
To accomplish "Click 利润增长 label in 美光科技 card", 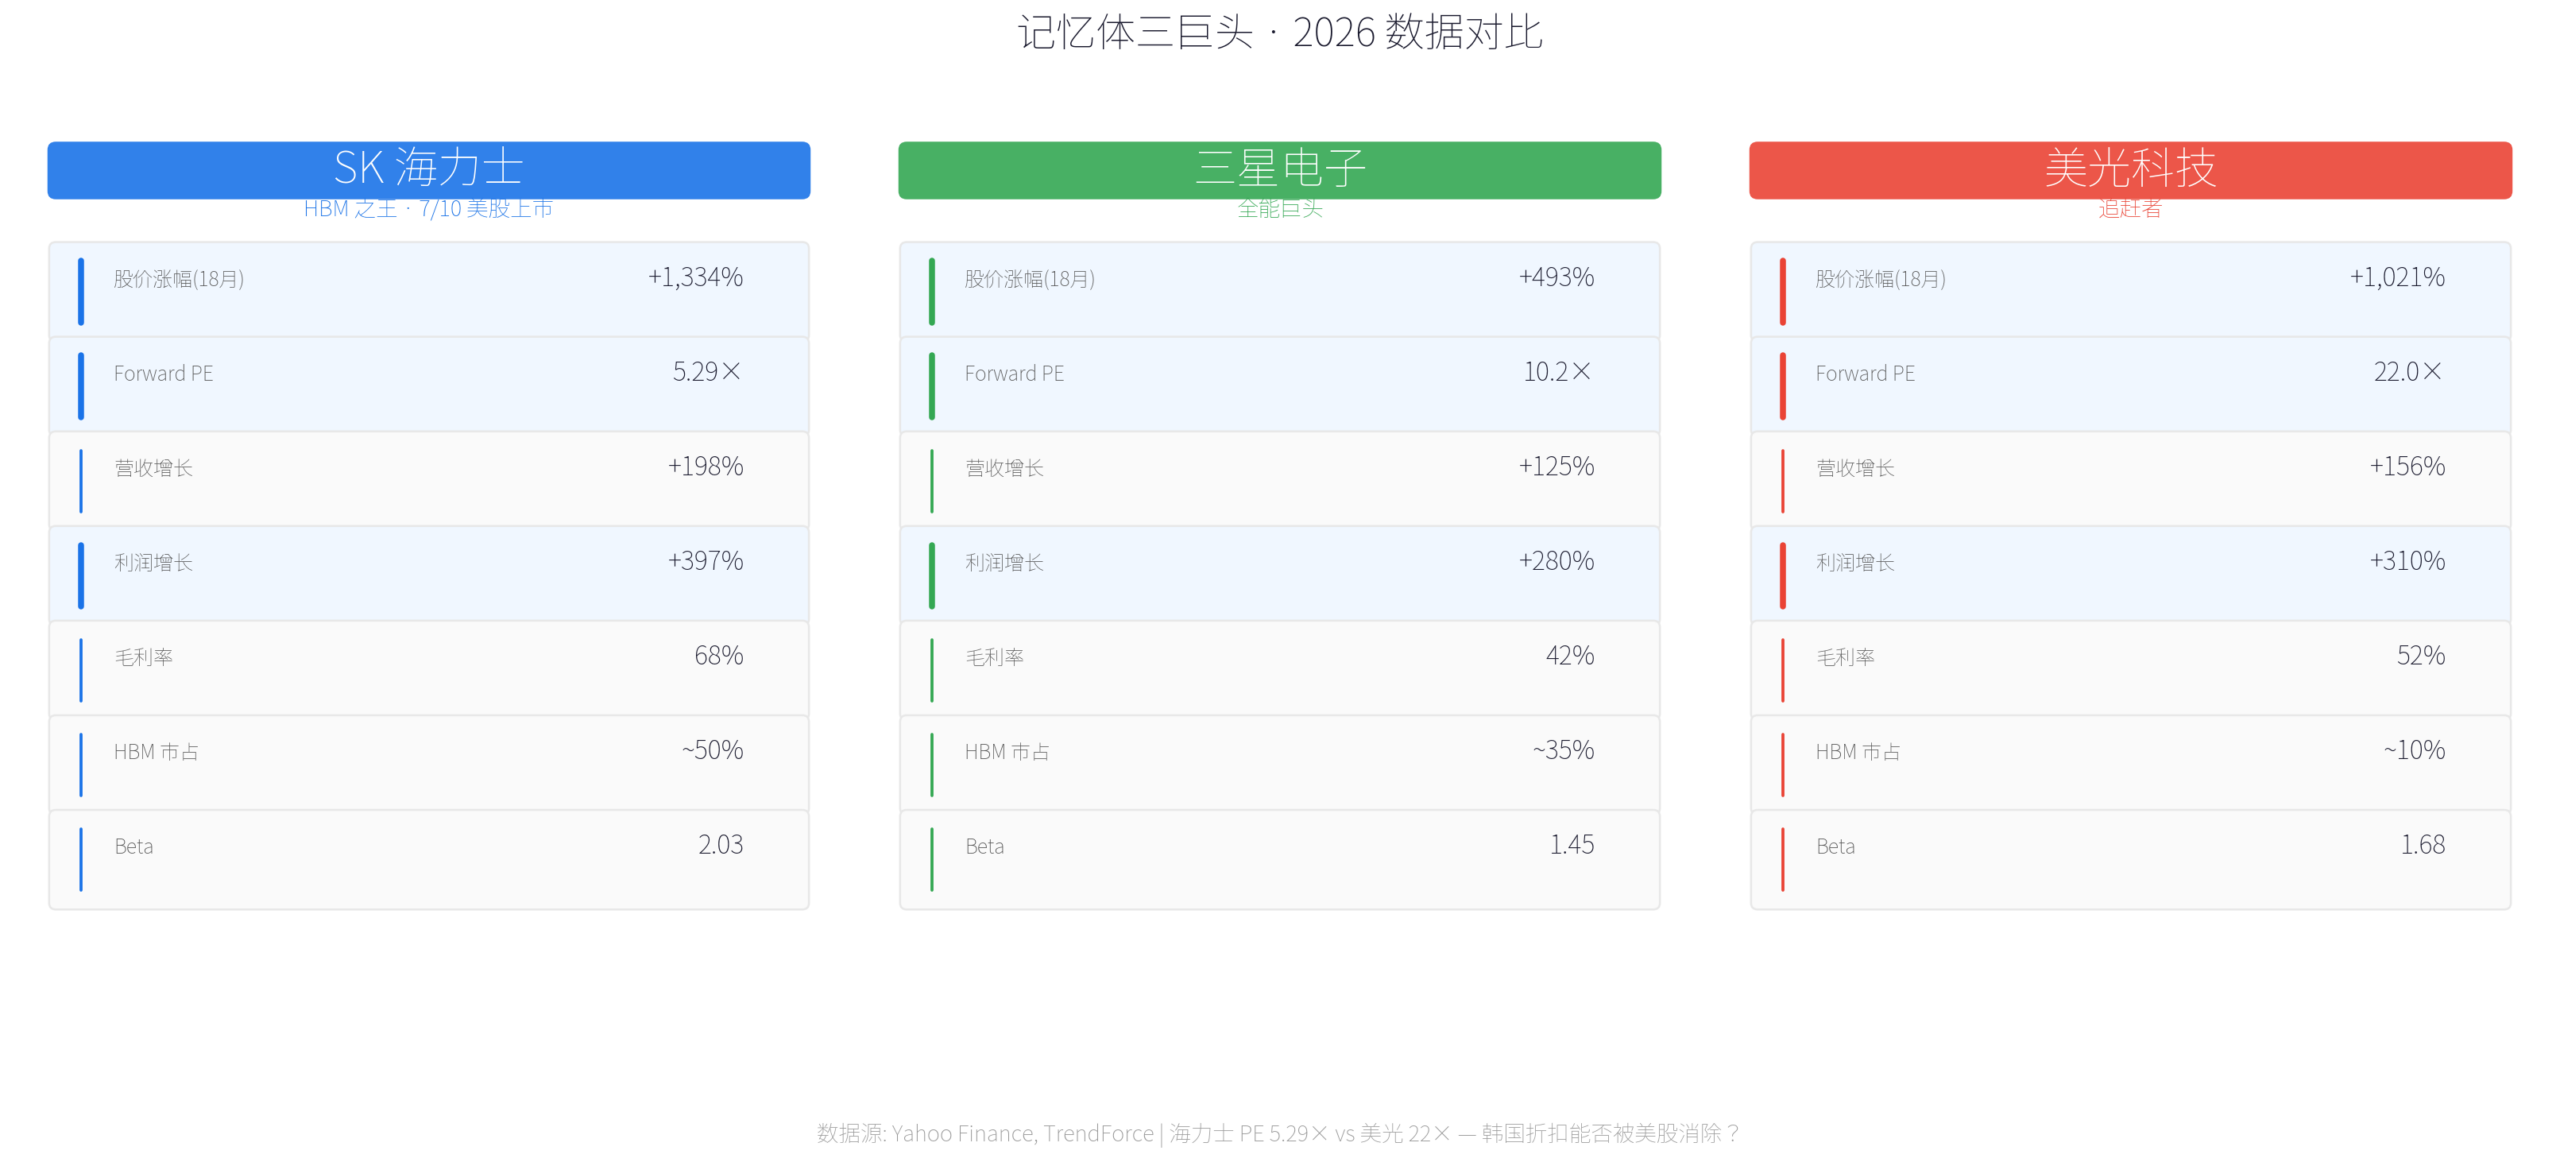I will (1855, 563).
